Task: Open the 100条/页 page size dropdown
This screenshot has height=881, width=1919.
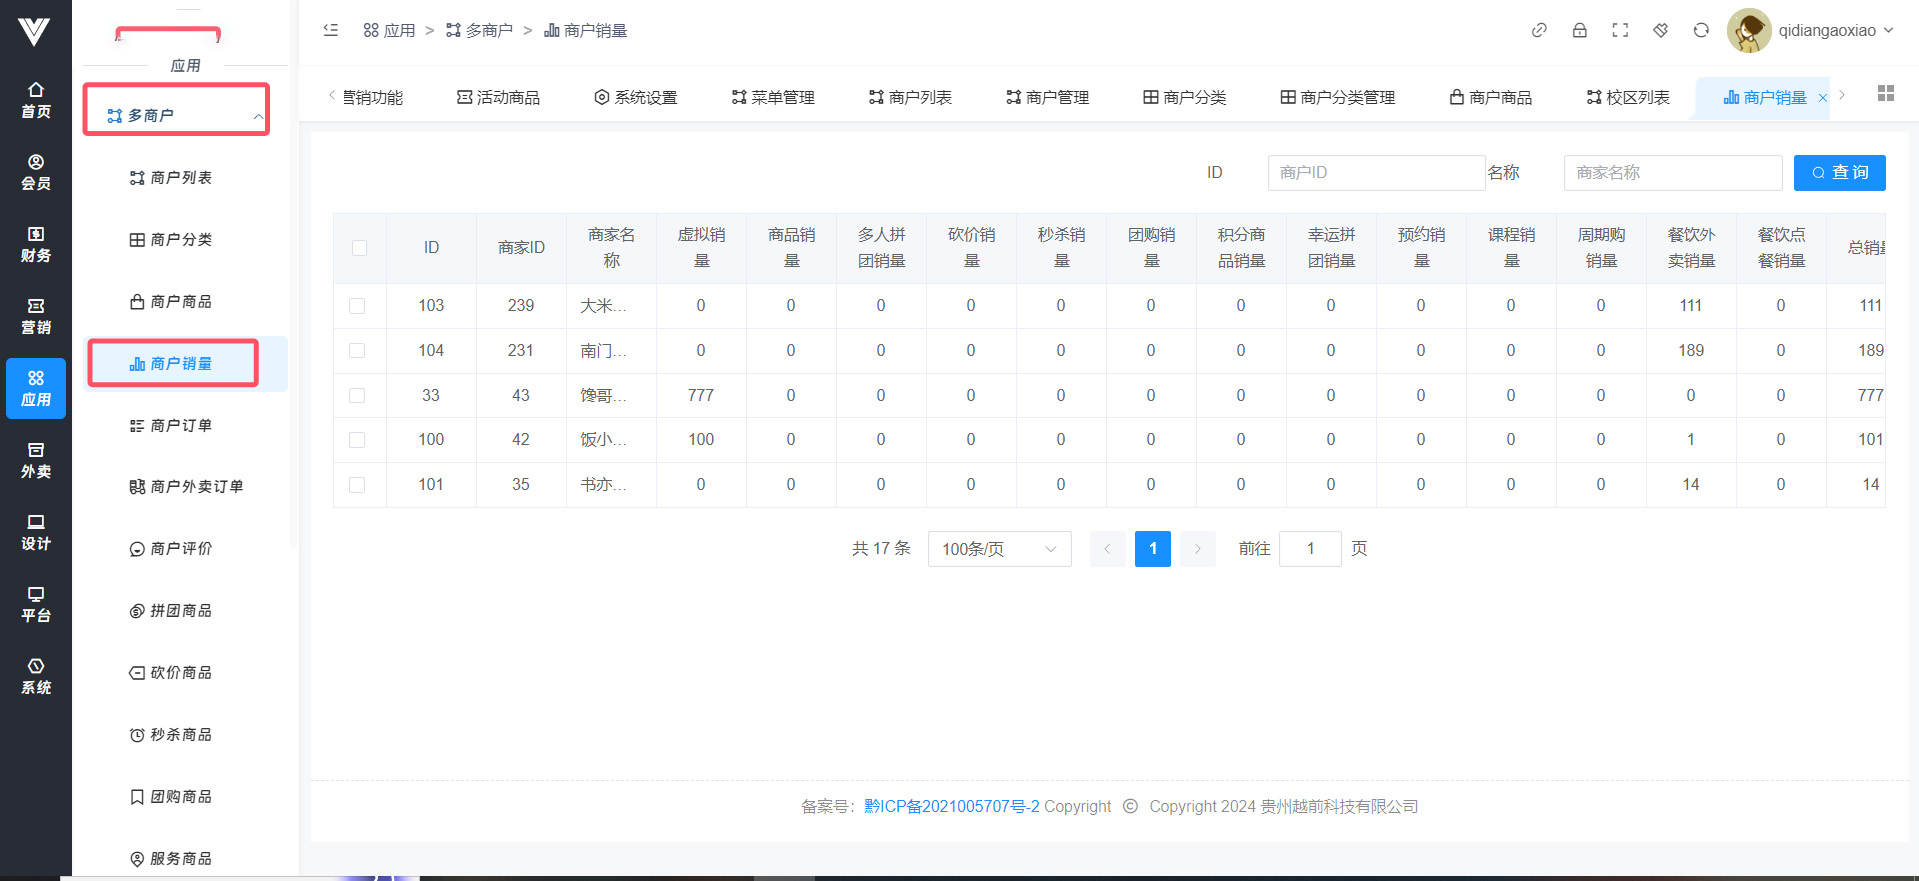Action: [x=999, y=549]
